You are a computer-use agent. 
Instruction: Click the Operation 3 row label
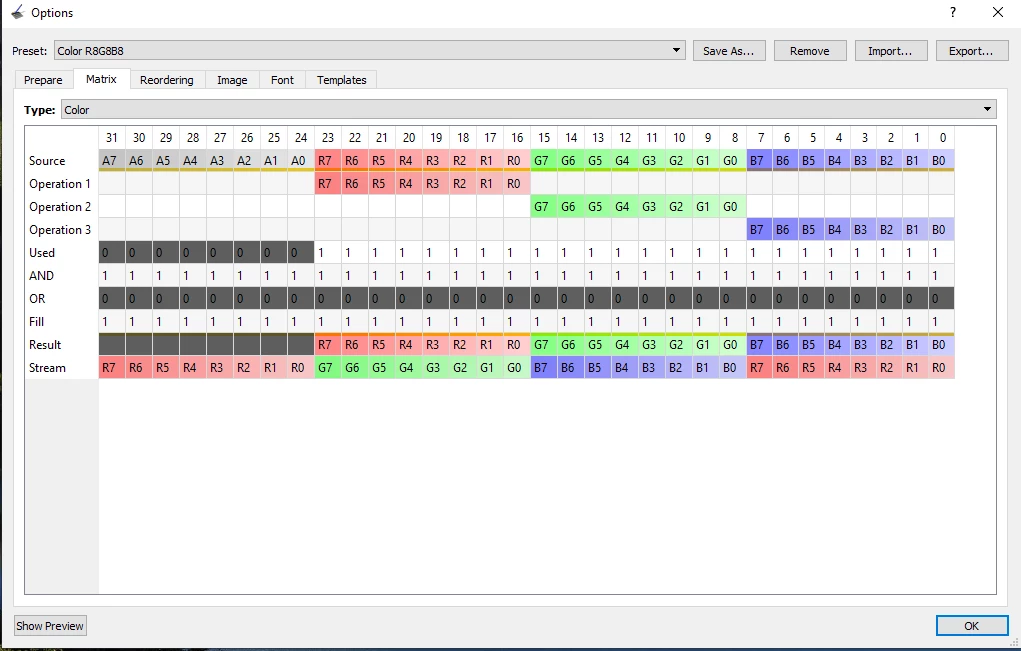(62, 229)
